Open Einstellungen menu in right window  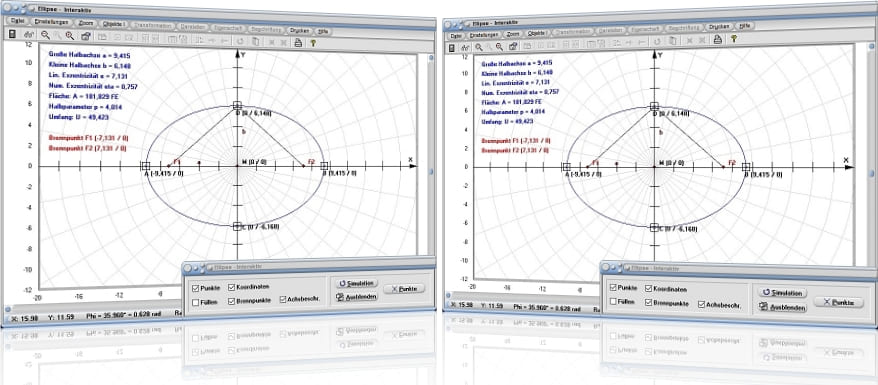pyautogui.click(x=484, y=34)
